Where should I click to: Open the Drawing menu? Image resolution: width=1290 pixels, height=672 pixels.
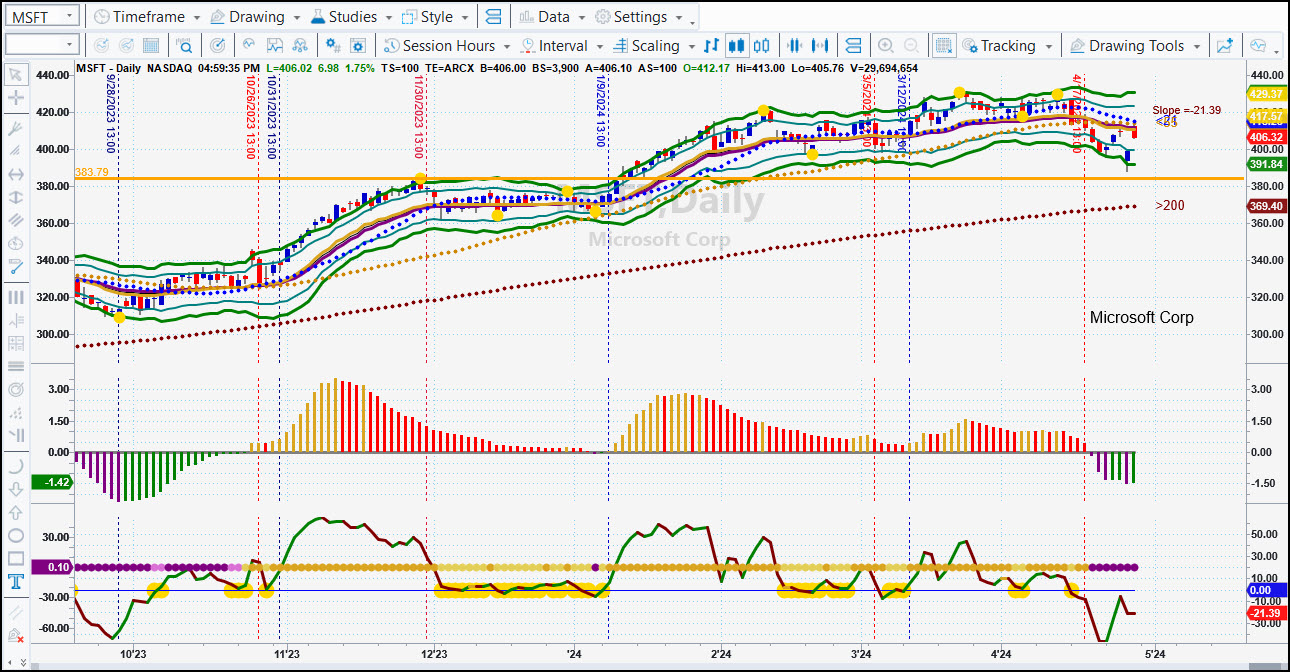click(x=254, y=17)
